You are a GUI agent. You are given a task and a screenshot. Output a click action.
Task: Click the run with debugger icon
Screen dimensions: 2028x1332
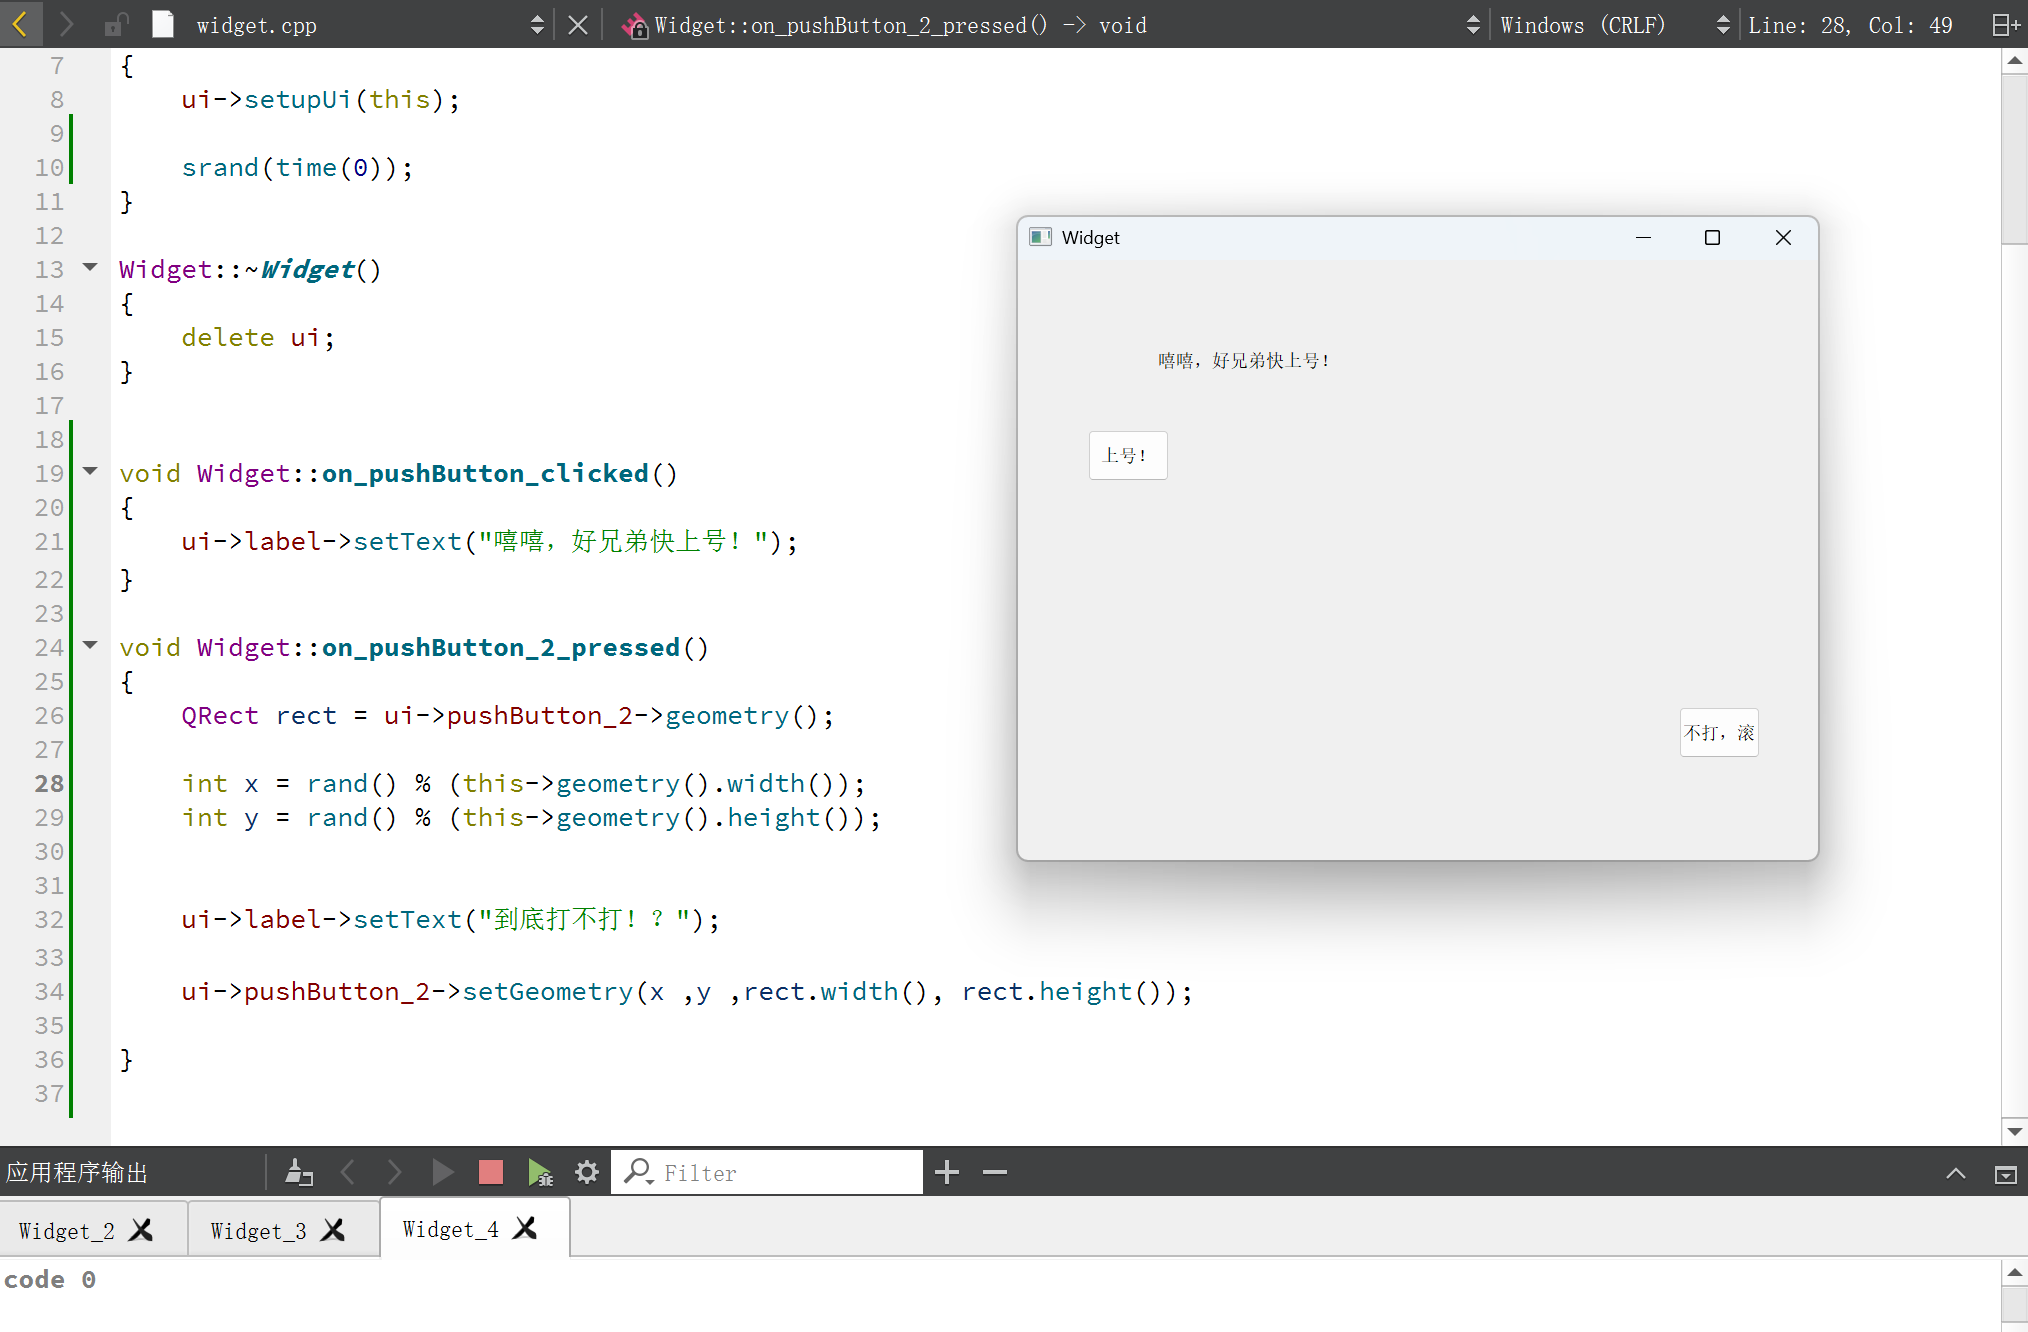[x=540, y=1172]
